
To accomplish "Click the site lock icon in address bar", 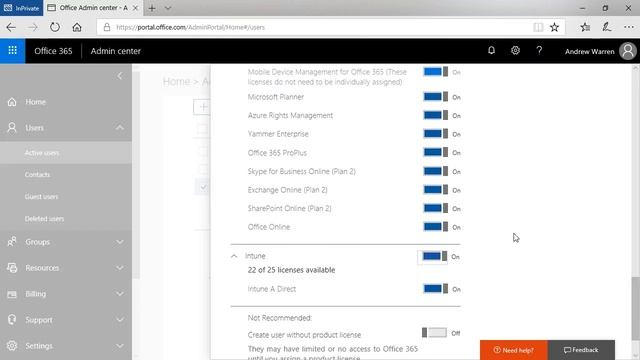I will pyautogui.click(x=107, y=27).
